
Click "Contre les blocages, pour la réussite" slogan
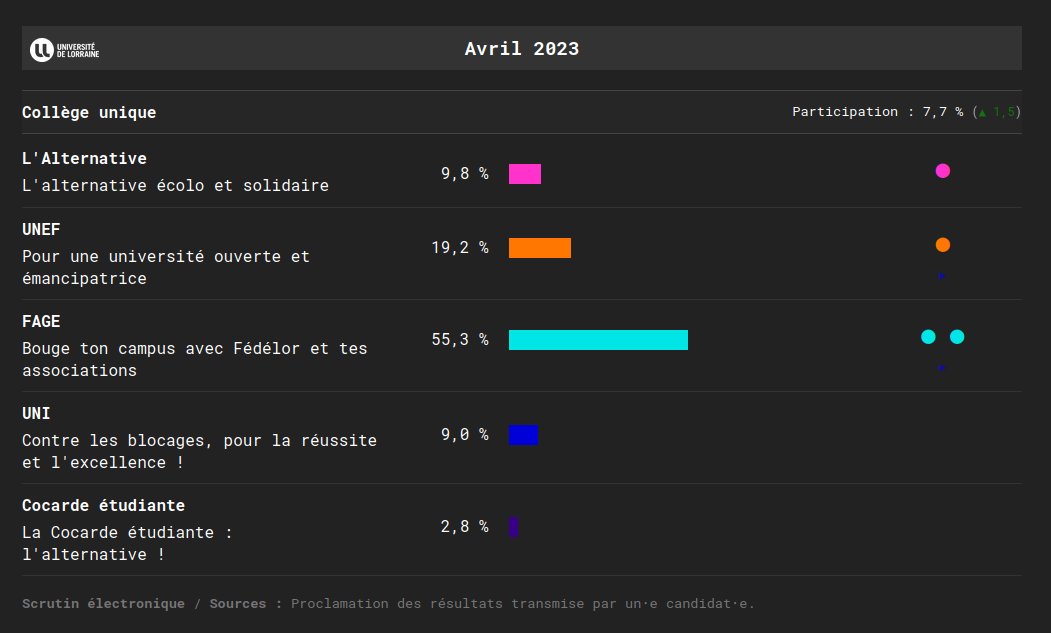click(x=199, y=441)
